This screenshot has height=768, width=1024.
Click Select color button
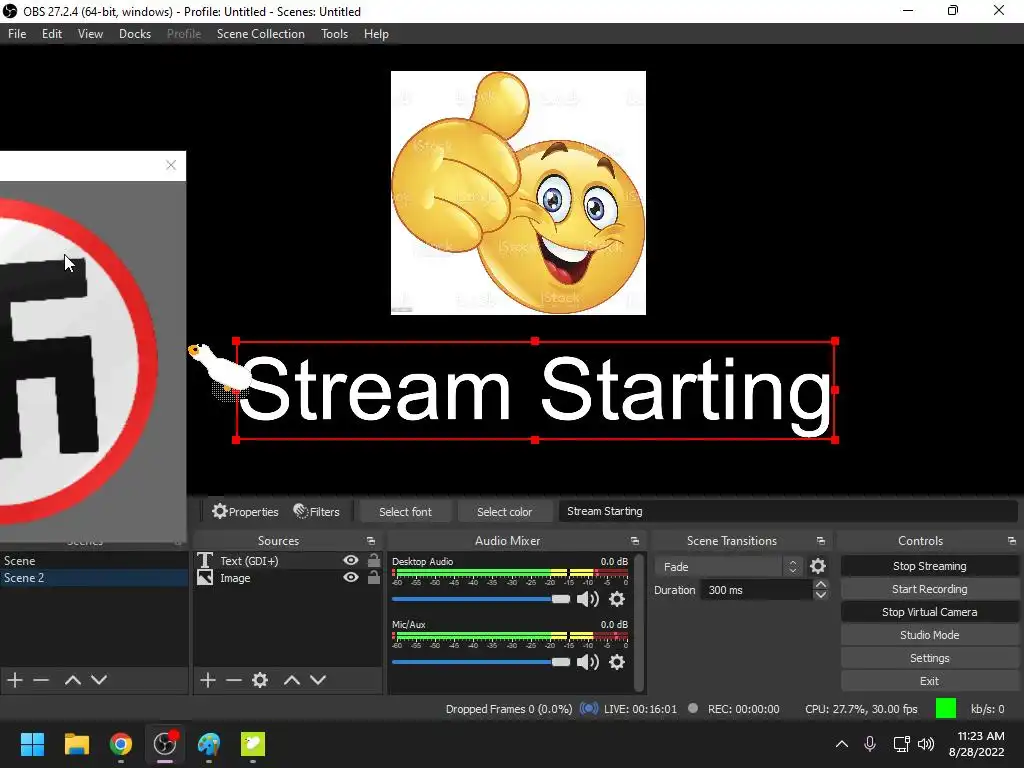(x=504, y=512)
